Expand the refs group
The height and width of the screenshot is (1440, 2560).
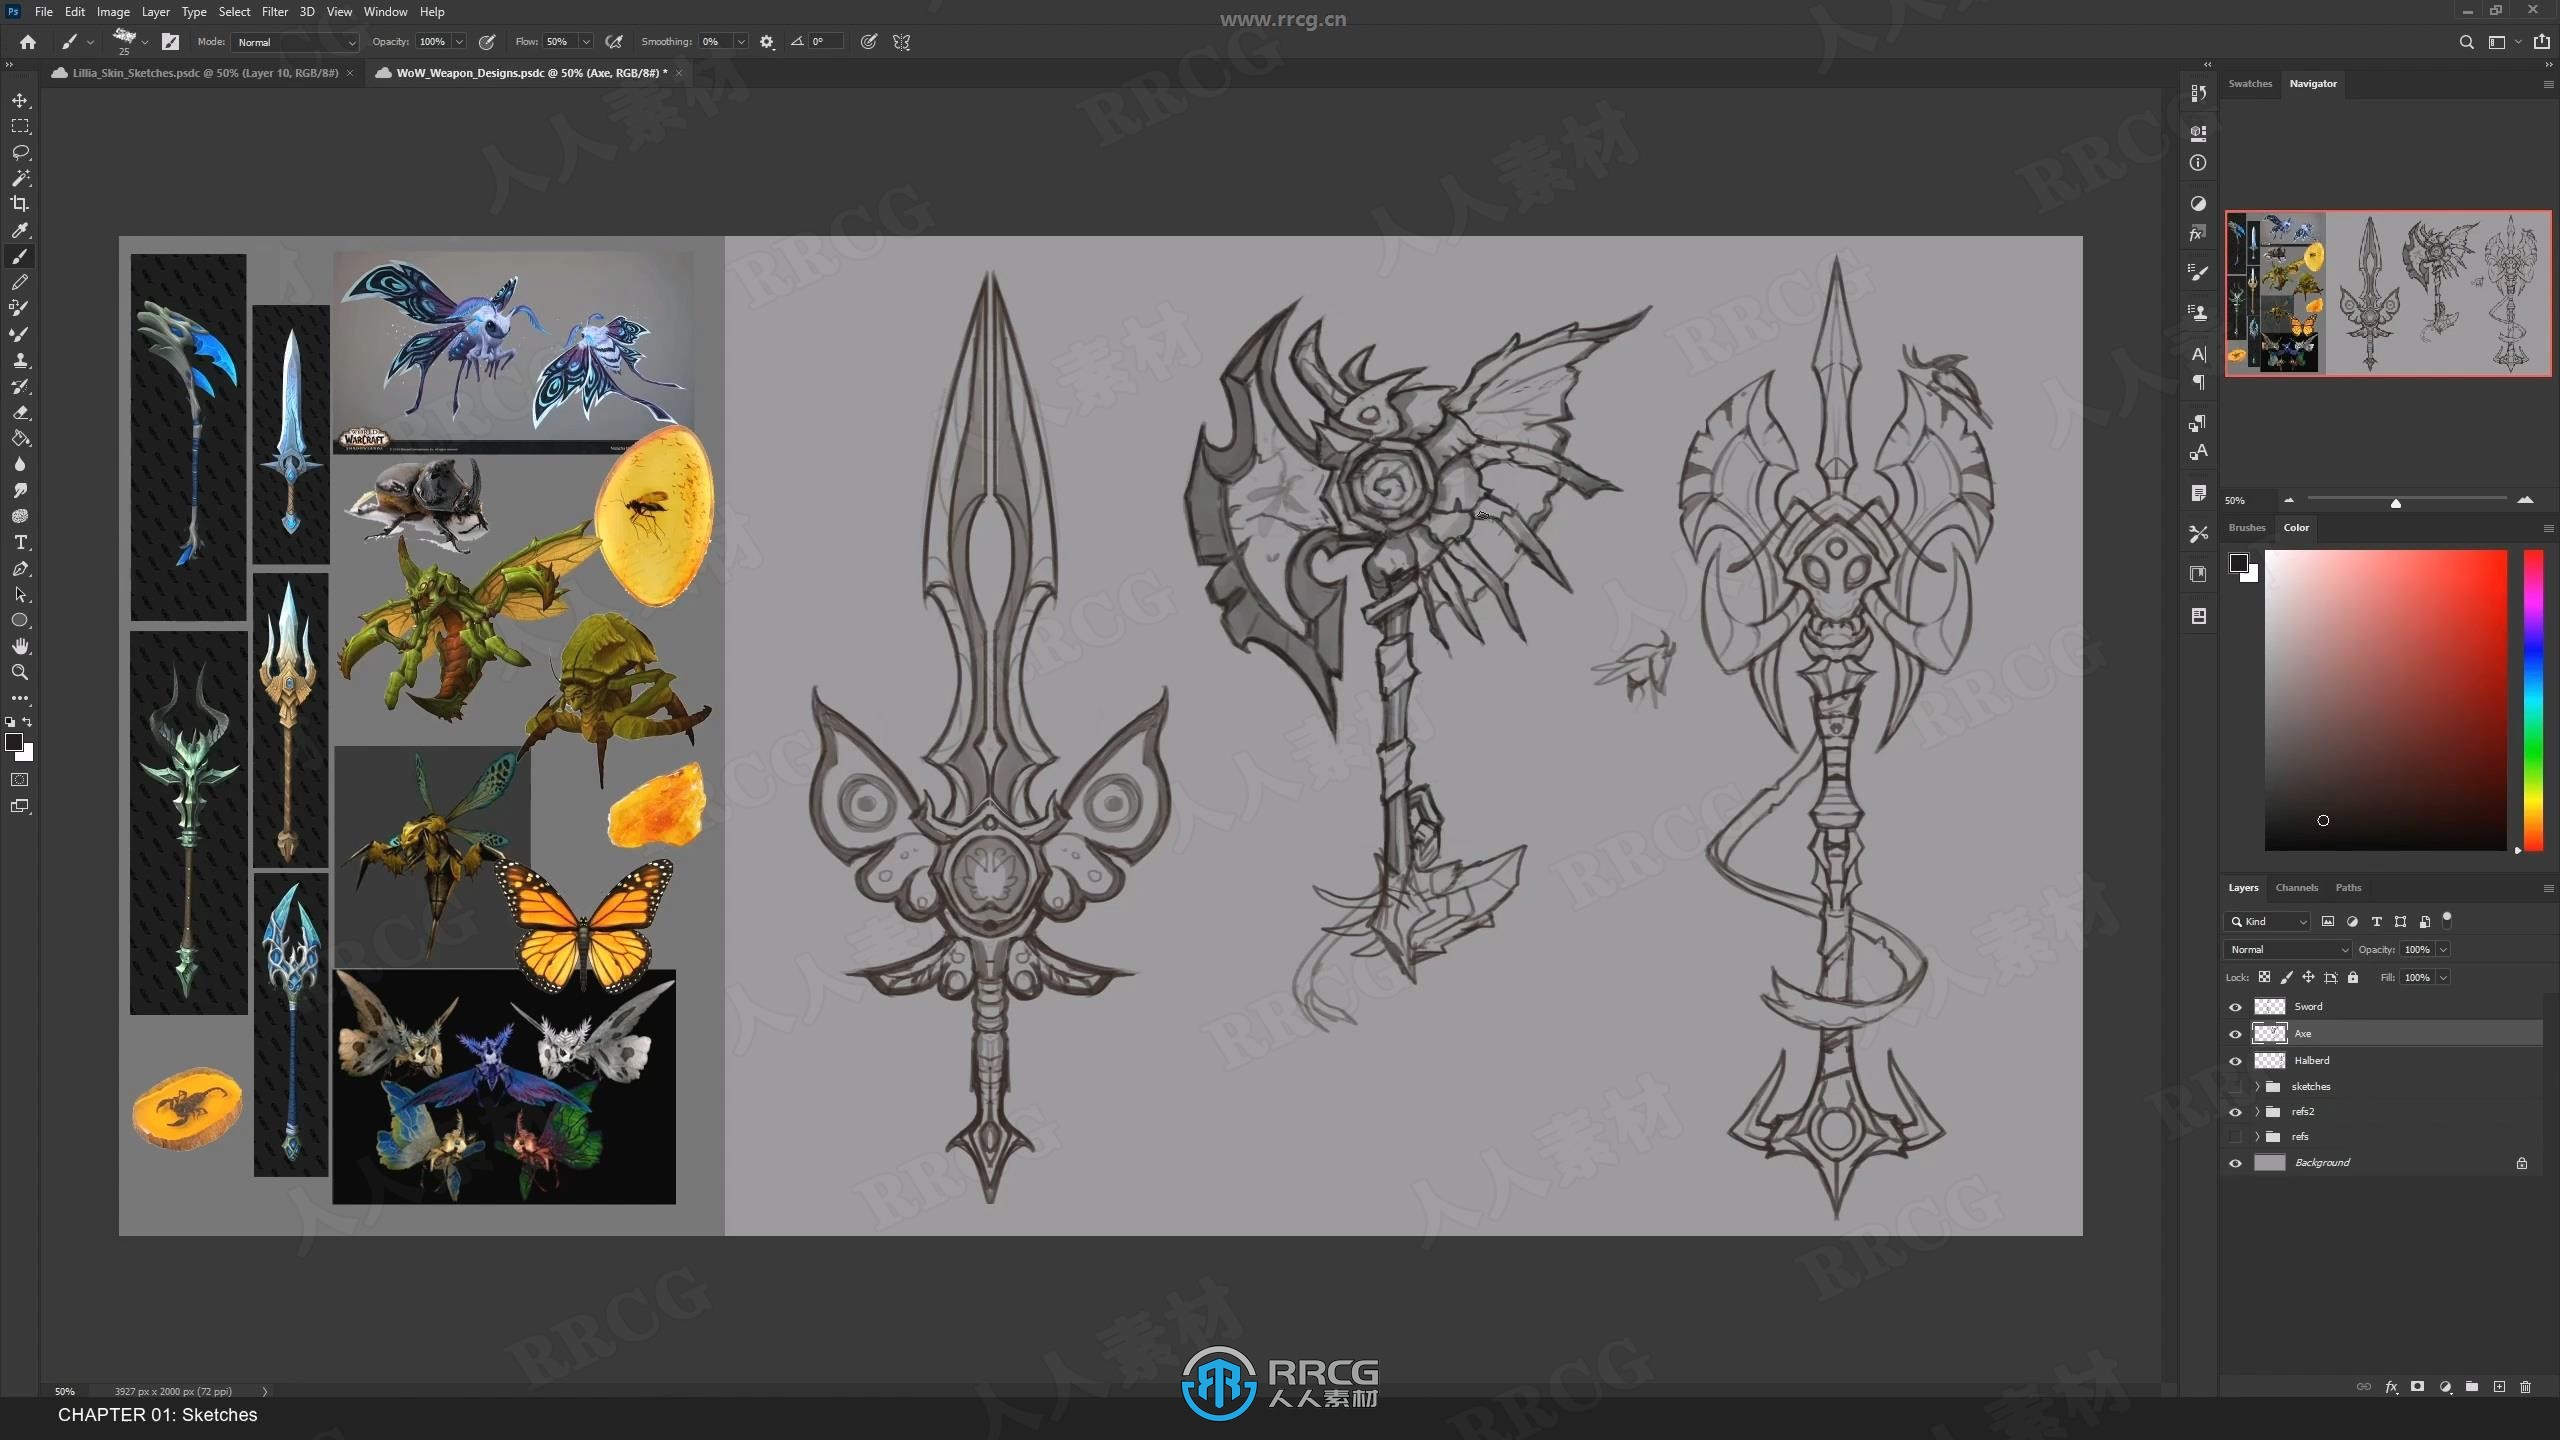[2257, 1137]
